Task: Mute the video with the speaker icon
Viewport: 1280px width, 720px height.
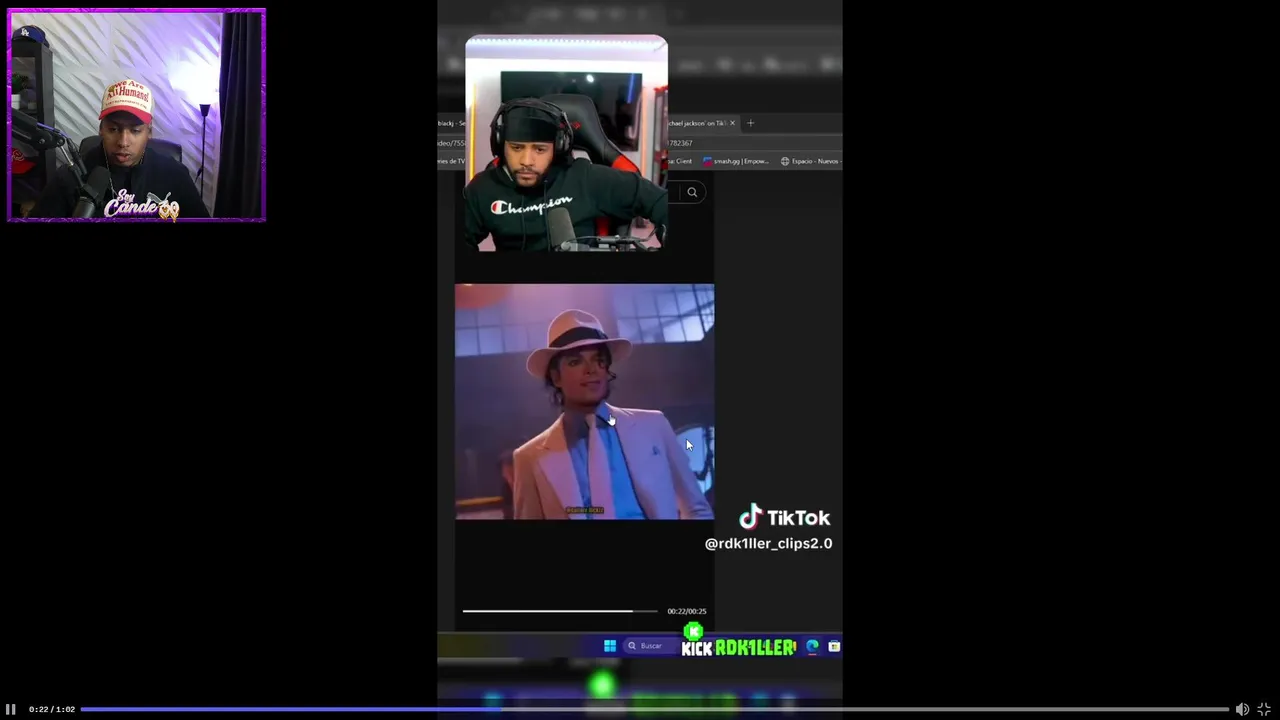Action: tap(1242, 709)
